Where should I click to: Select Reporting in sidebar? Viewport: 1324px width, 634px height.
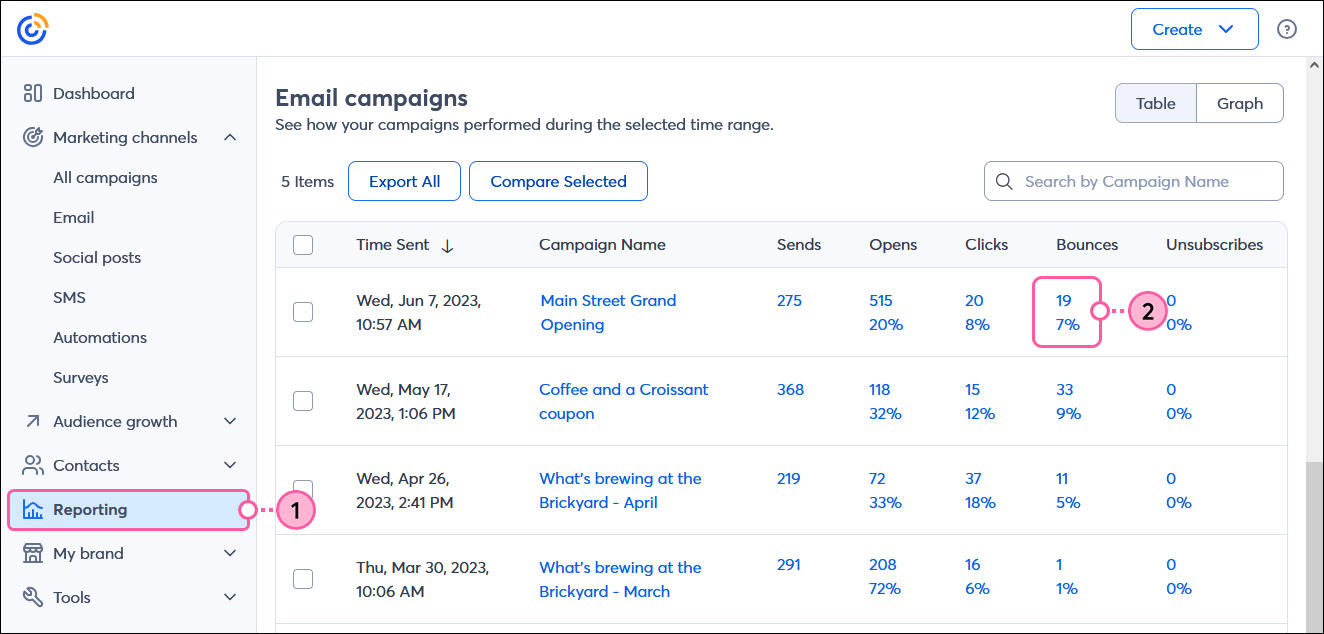pyautogui.click(x=128, y=510)
